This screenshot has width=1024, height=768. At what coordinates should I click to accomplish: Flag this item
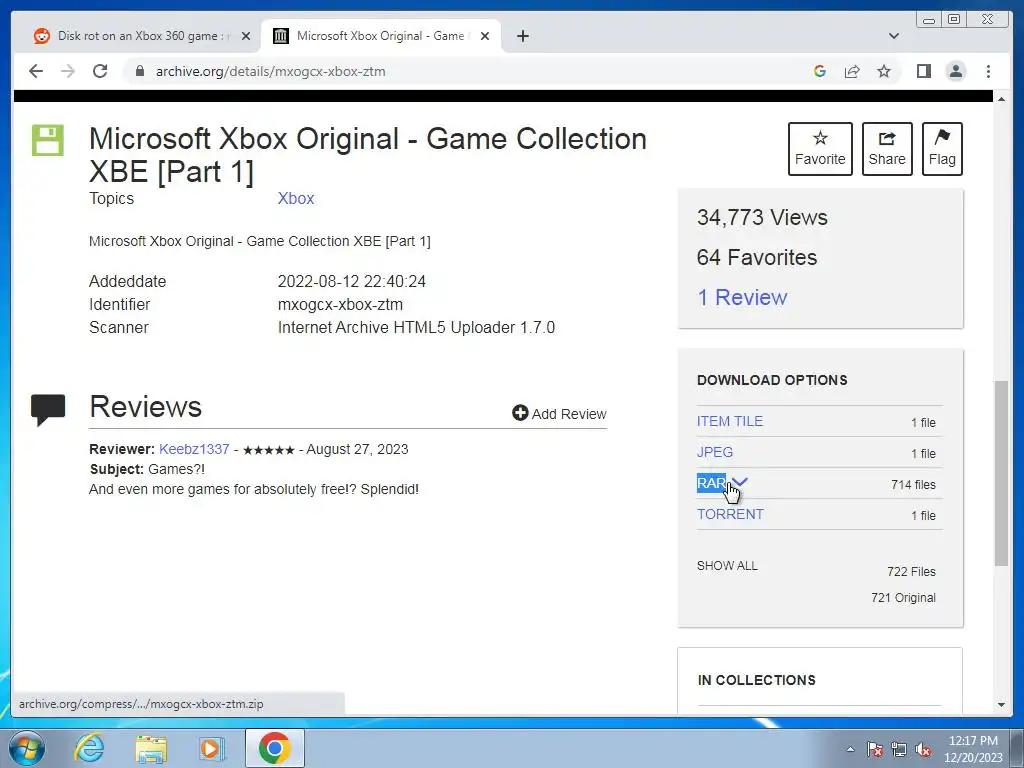(942, 149)
